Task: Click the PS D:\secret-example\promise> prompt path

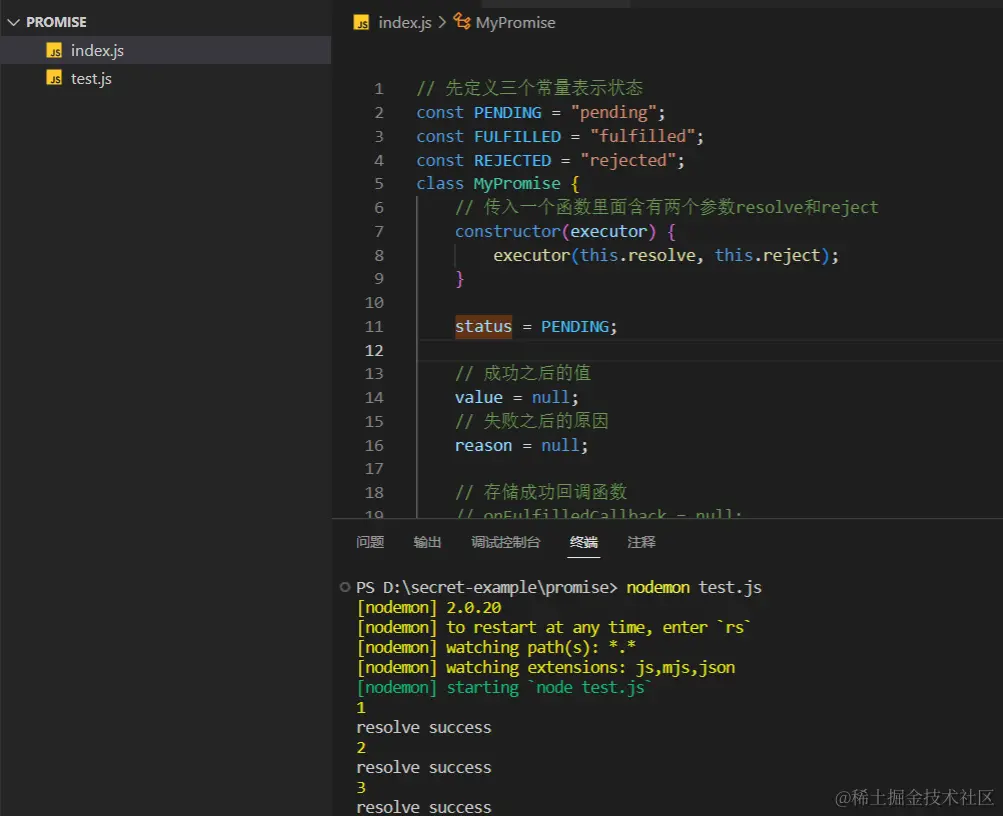Action: pos(487,587)
